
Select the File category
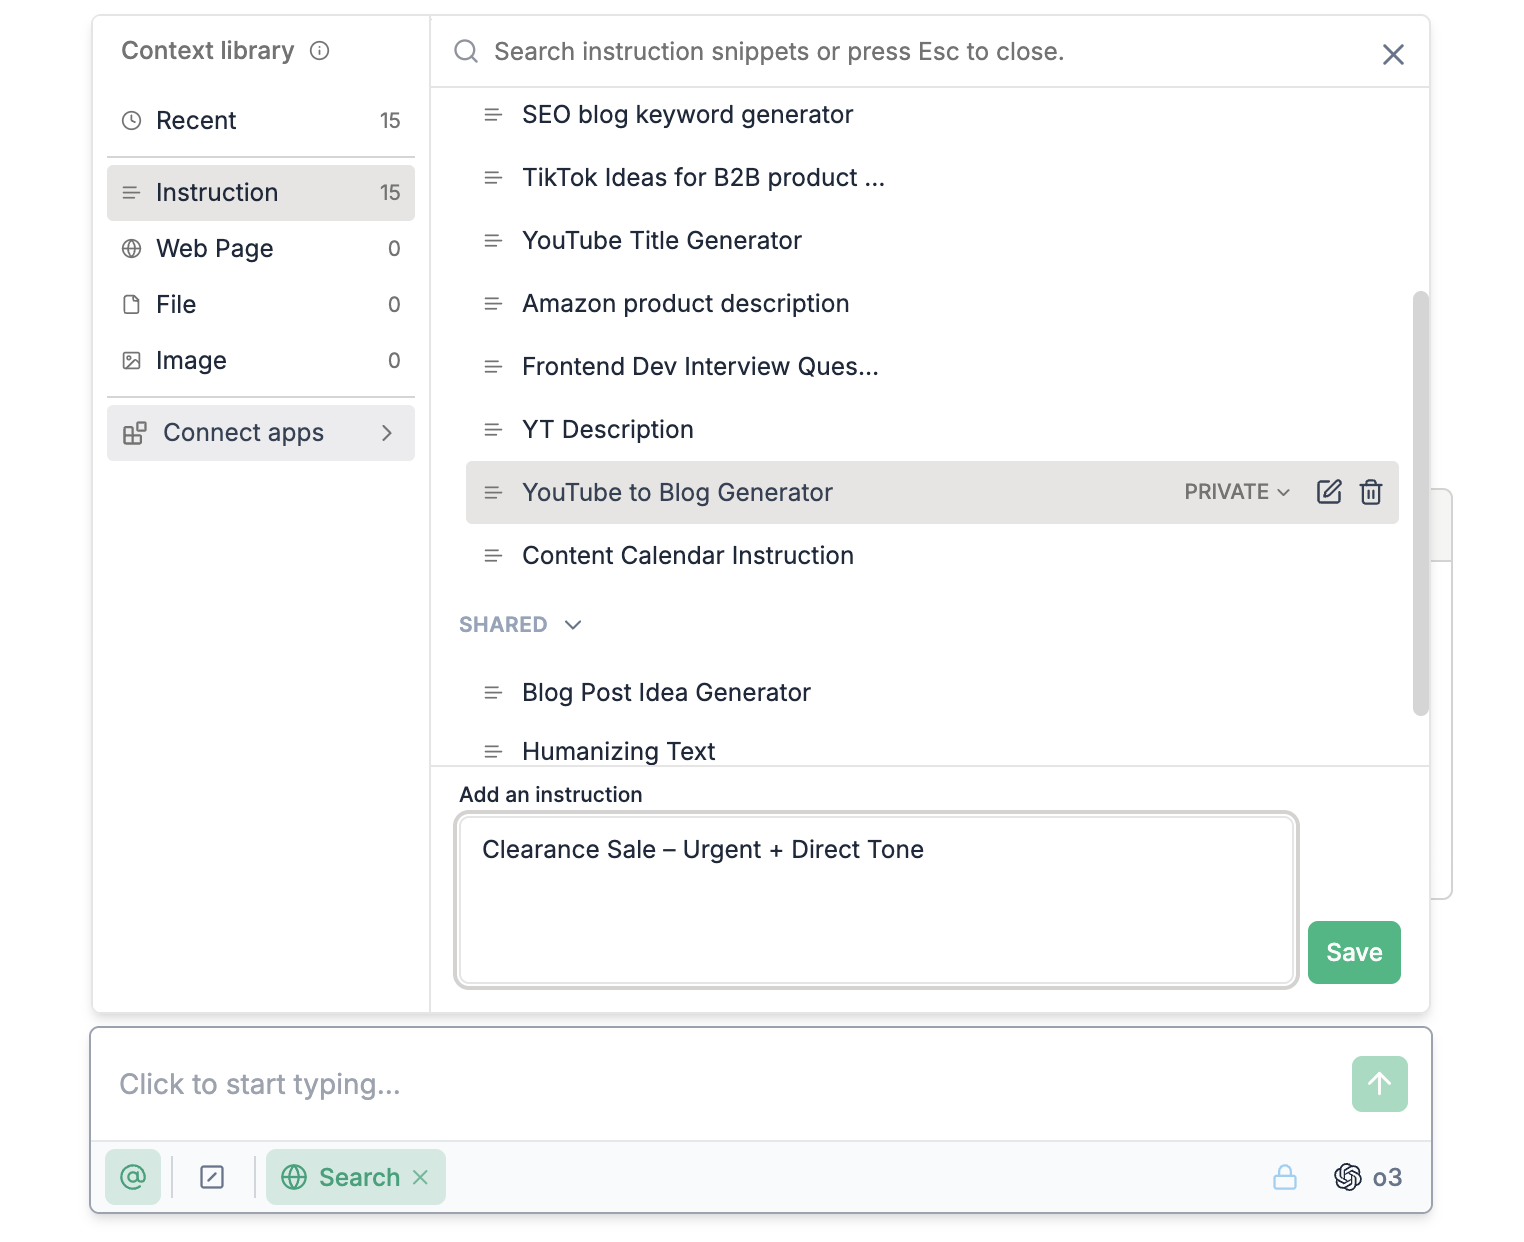pyautogui.click(x=261, y=305)
